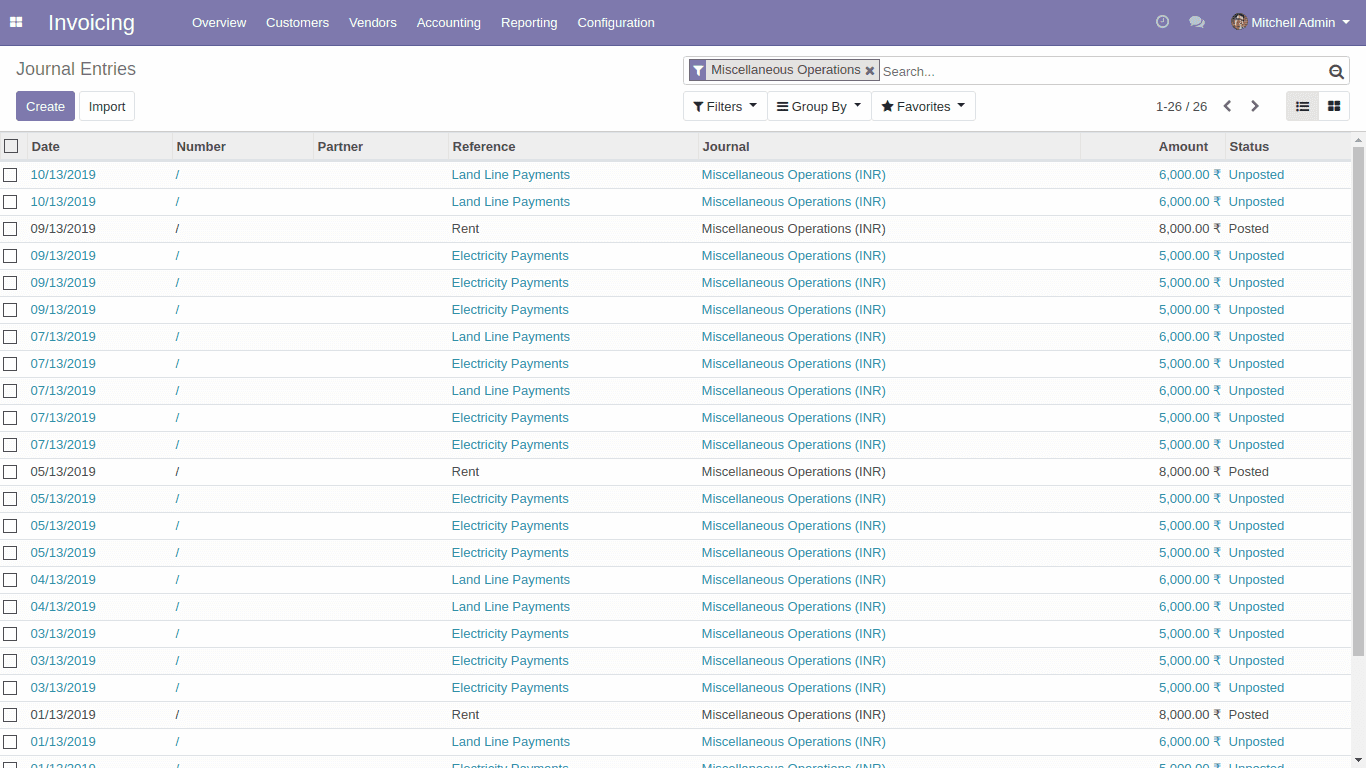Expand the Group By dropdown
Screen dimensions: 1366x768
[x=819, y=106]
